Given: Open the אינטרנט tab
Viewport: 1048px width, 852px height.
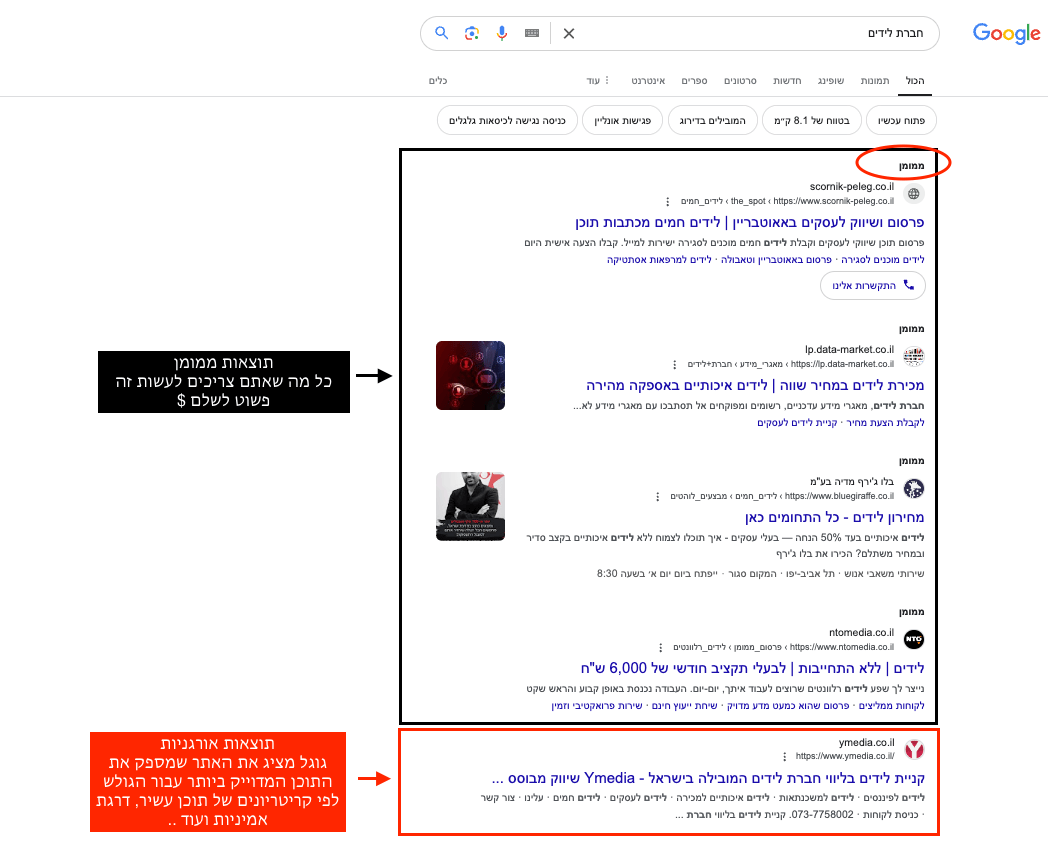Looking at the screenshot, I should 648,80.
